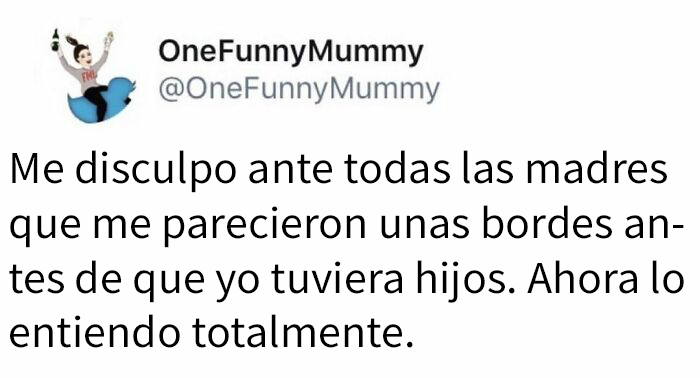Click the wine bottle in the avatar
Viewport: 700px width, 378px height.
pos(56,40)
